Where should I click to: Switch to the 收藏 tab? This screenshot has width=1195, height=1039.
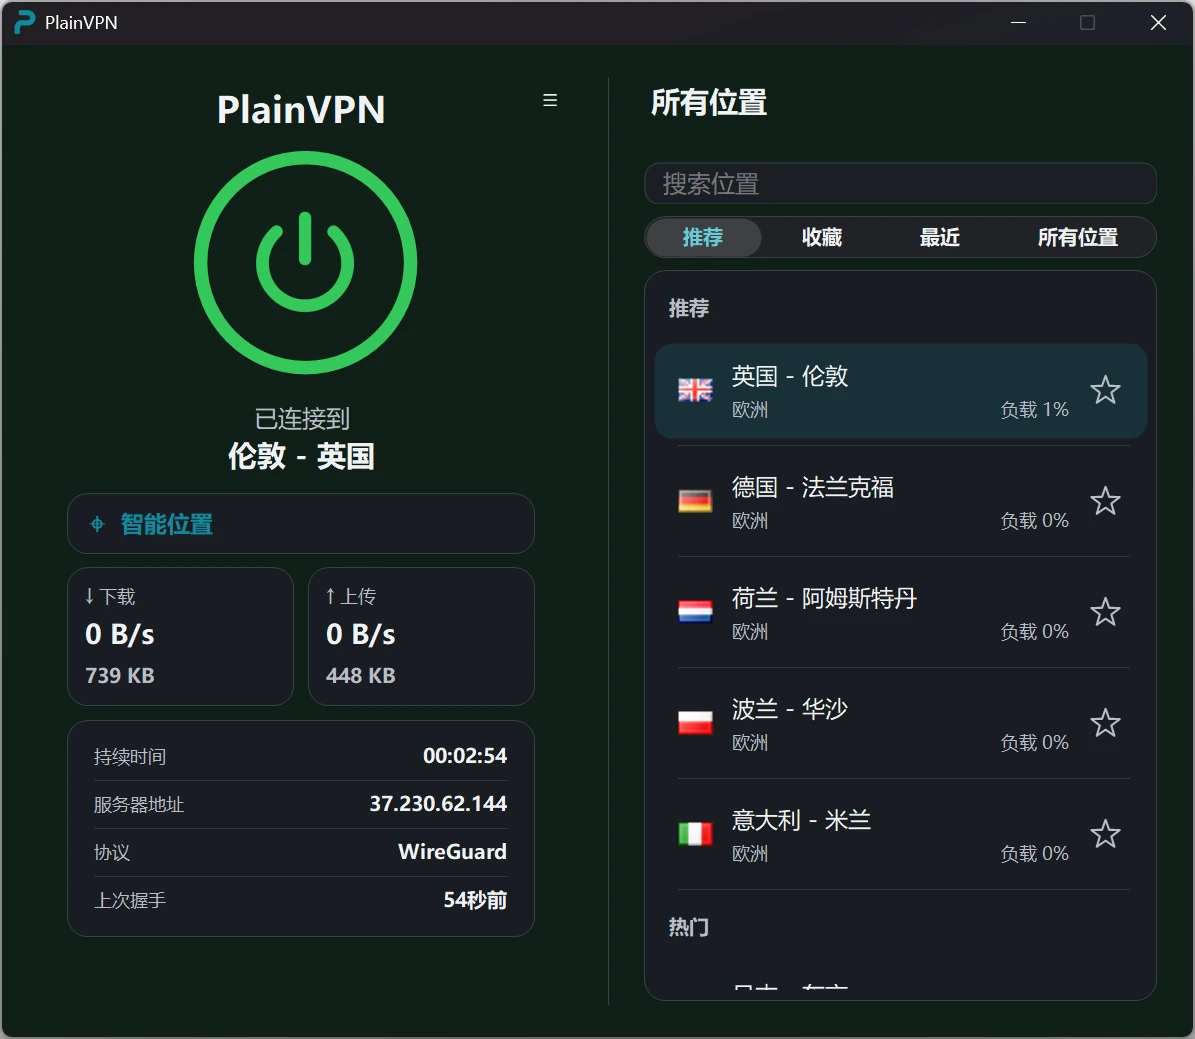click(822, 237)
